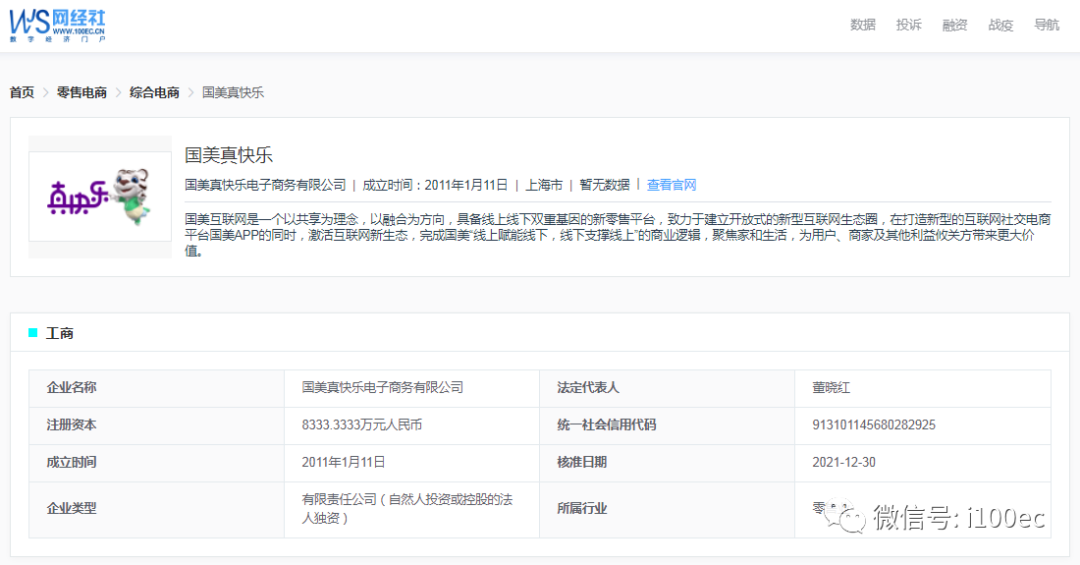
Task: Open the 融资 navigation item
Action: [x=955, y=25]
